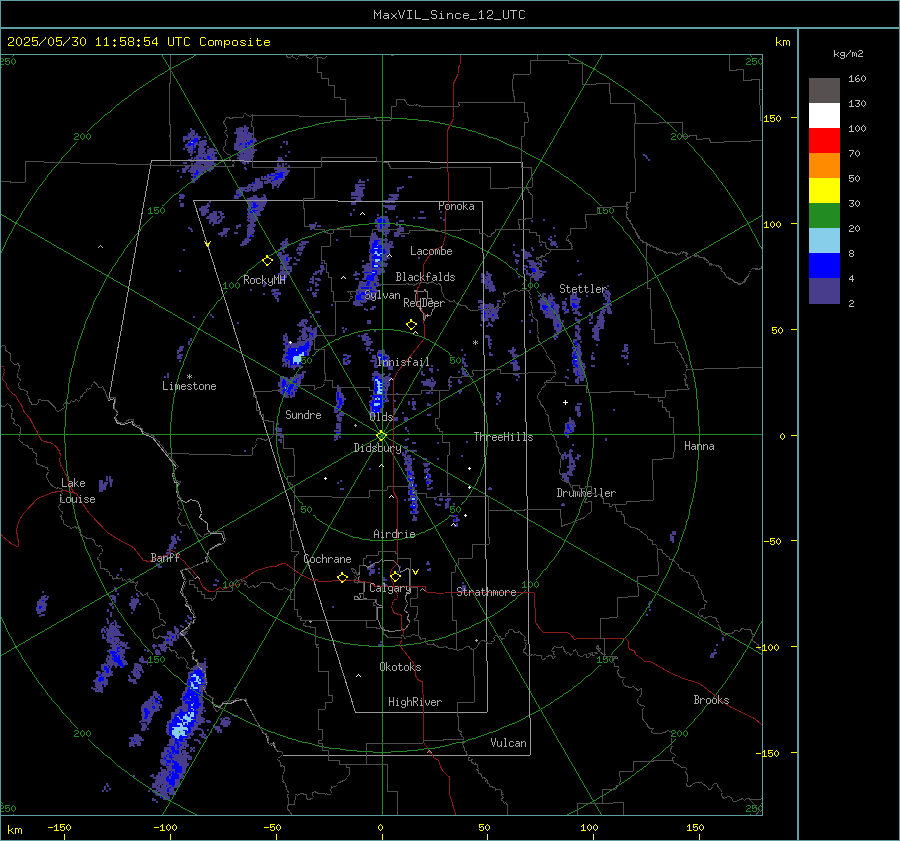The image size is (900, 841).
Task: Click the yellow diamond marker above RedDeer road
Action: 411,325
